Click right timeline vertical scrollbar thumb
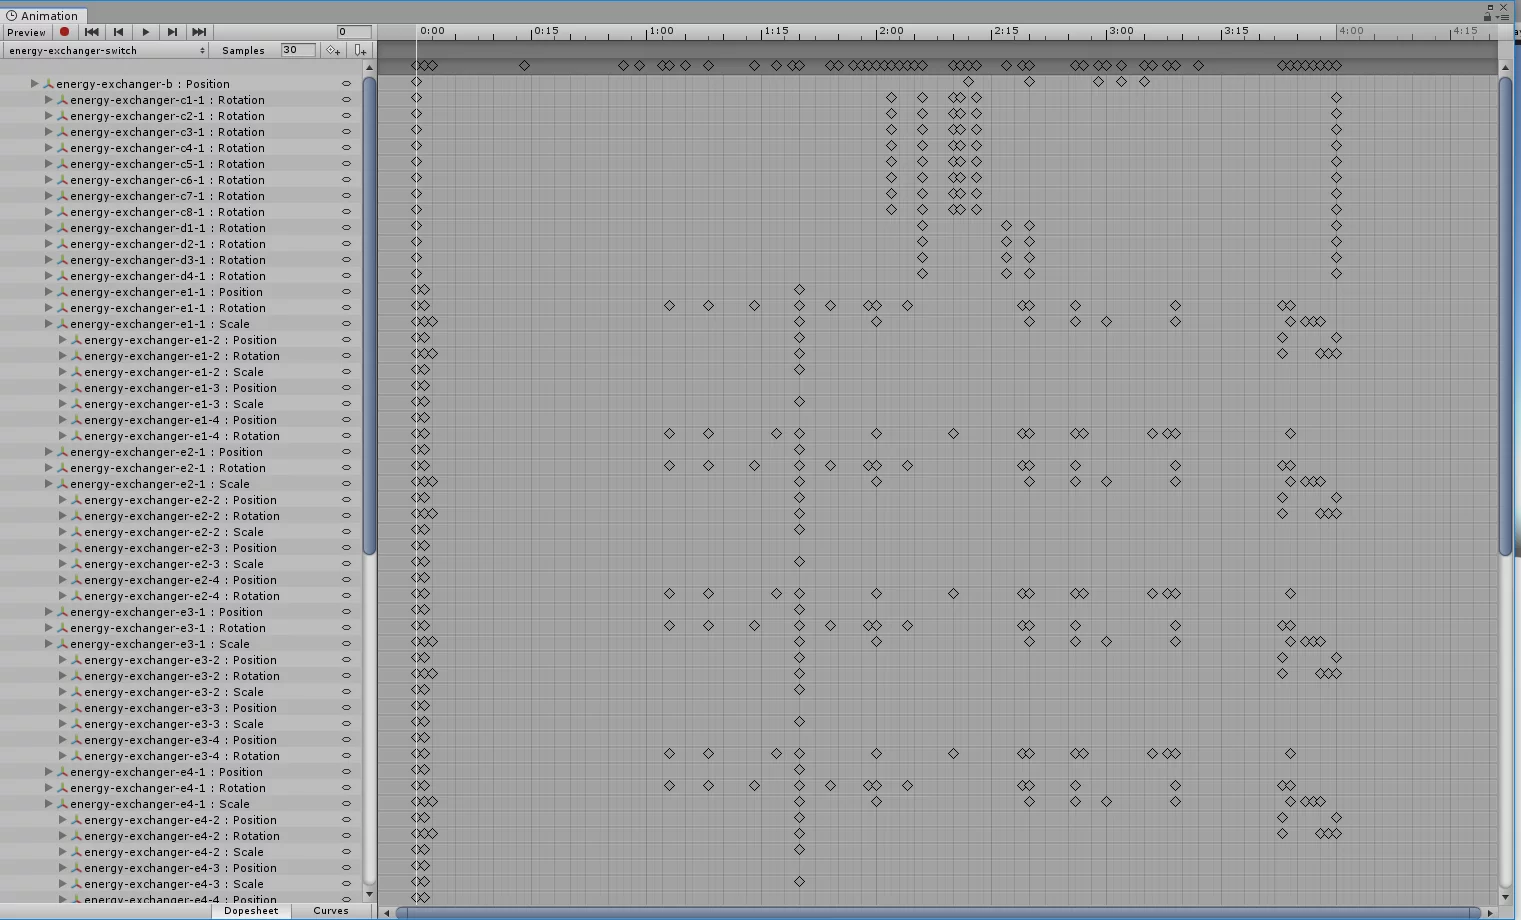Screen dimensions: 1521x920 (1505, 315)
